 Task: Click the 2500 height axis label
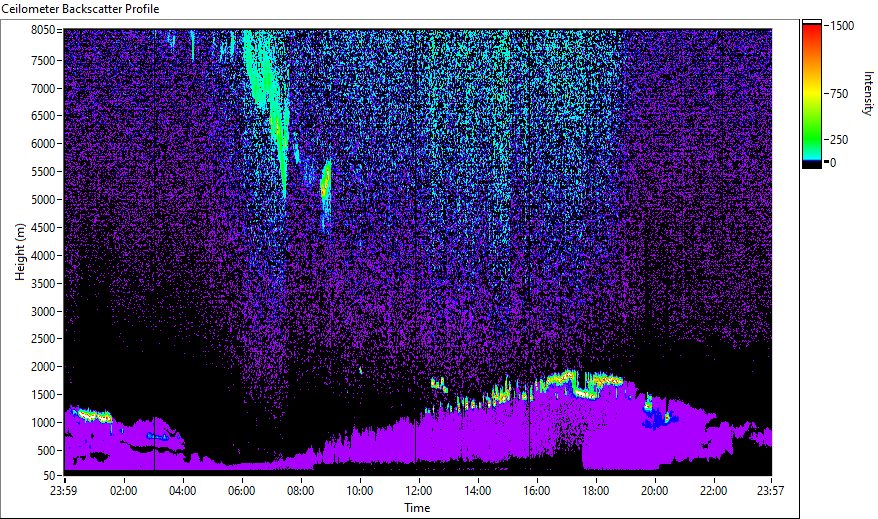coord(43,339)
